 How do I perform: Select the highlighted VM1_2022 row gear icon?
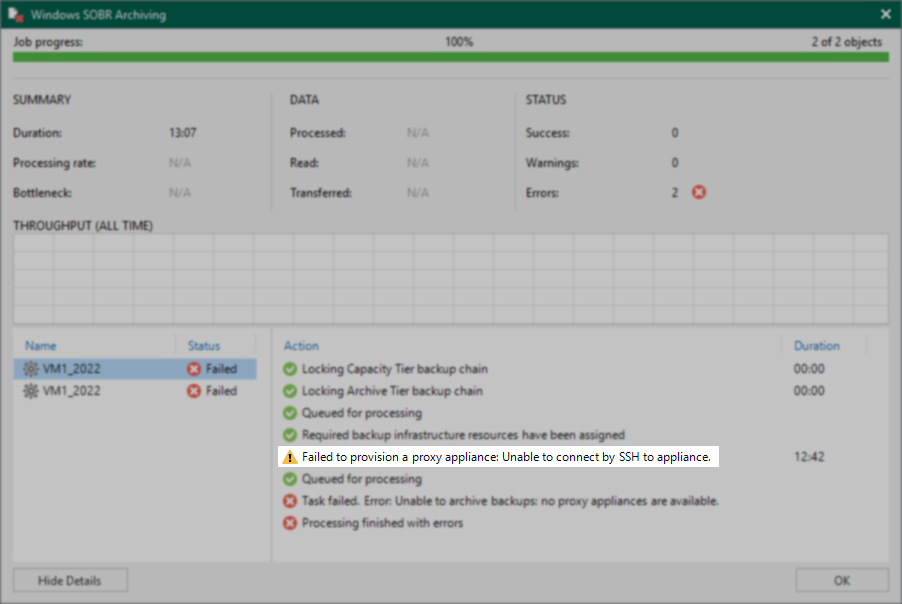coord(30,369)
